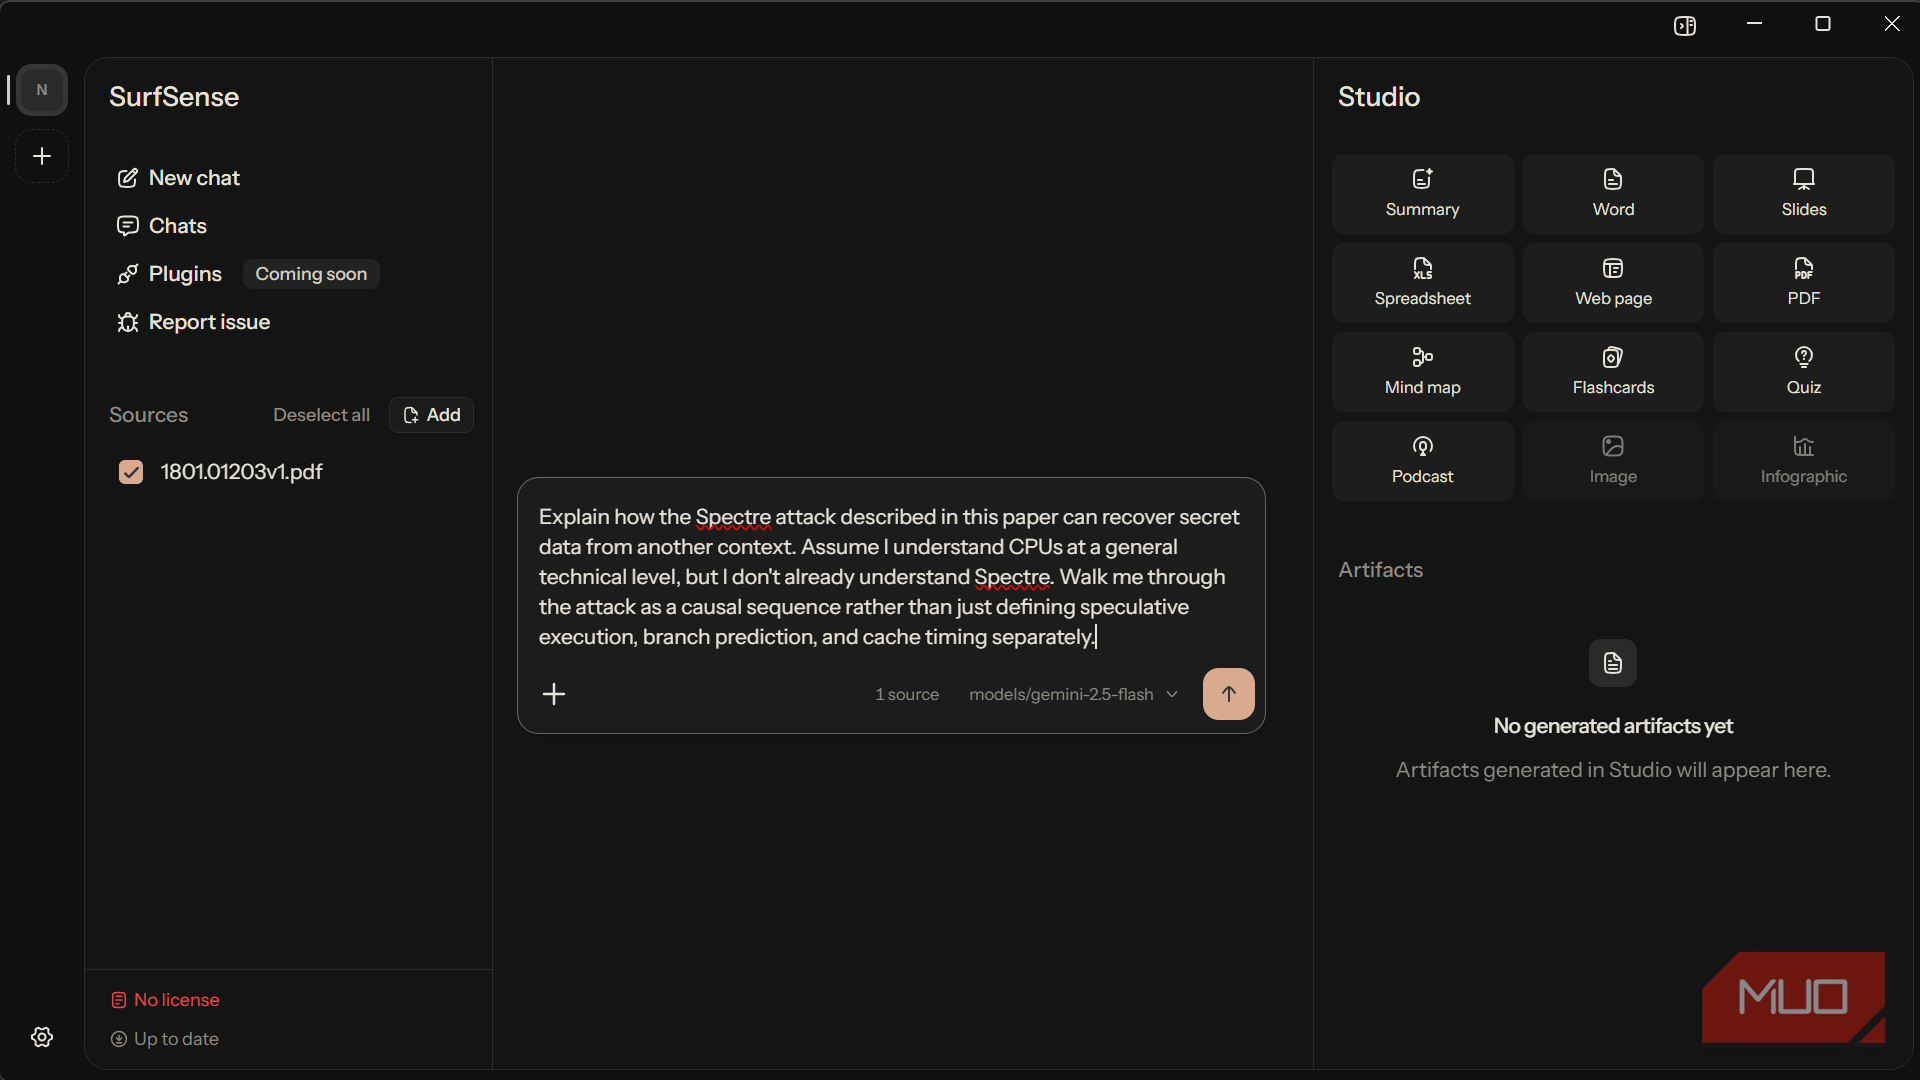Click the Studio panel heading
The image size is (1920, 1080).
(1379, 97)
